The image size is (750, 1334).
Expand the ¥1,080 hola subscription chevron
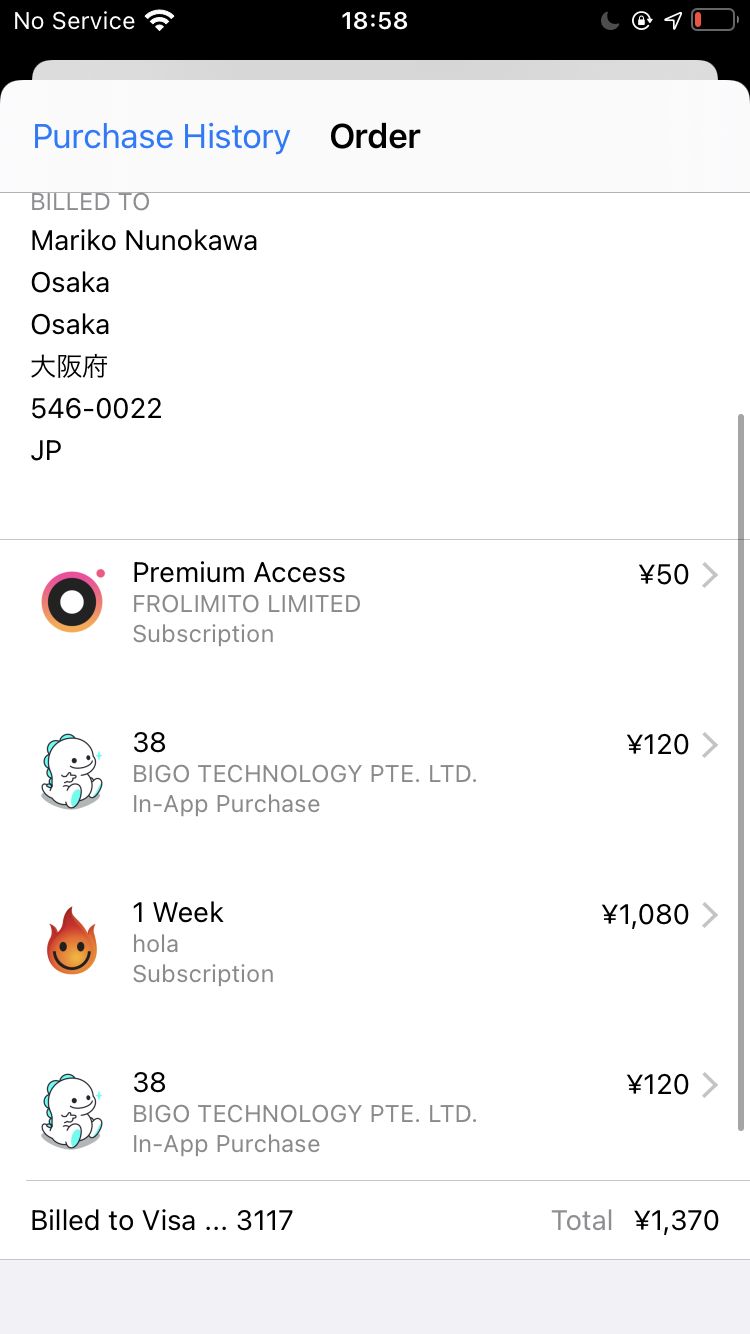[710, 915]
